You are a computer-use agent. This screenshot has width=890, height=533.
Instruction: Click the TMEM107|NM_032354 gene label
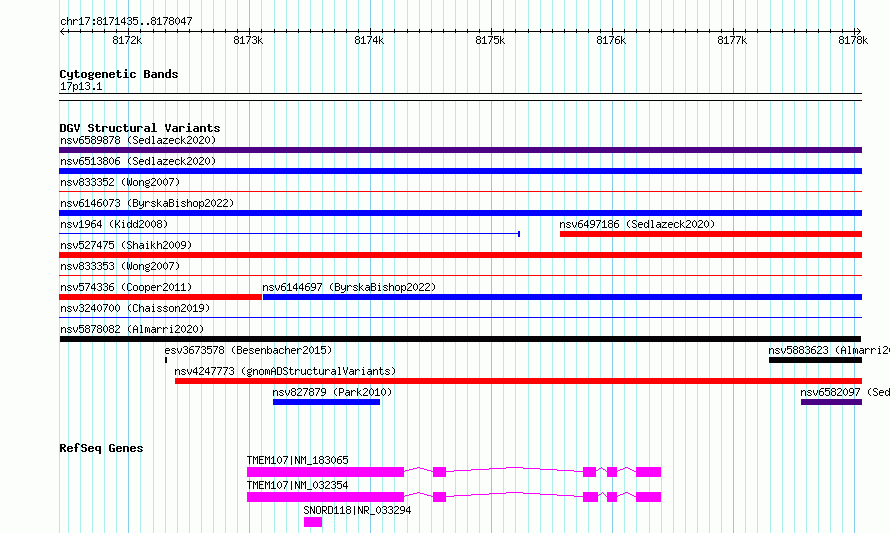pyautogui.click(x=297, y=485)
